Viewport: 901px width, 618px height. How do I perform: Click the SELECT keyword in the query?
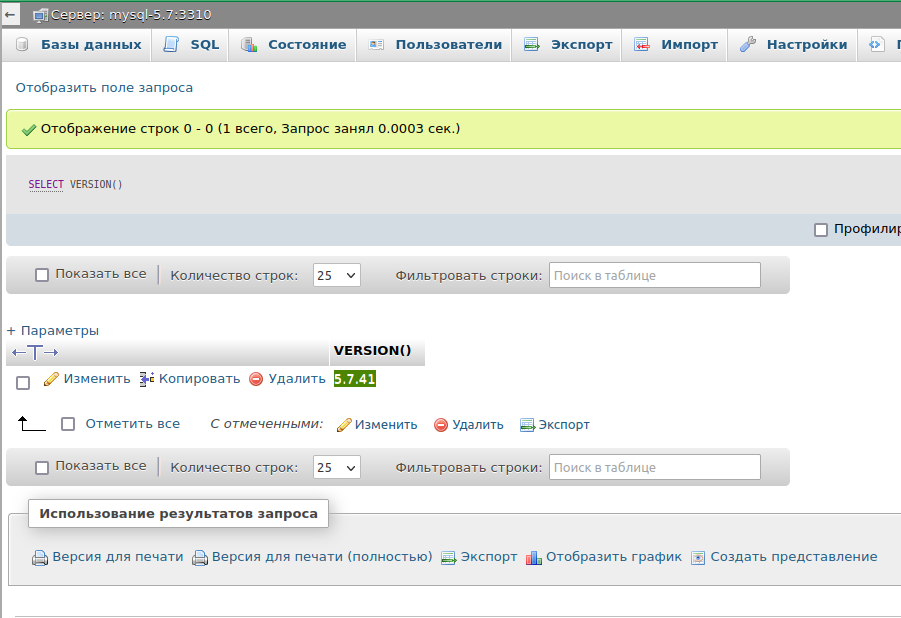pyautogui.click(x=46, y=184)
